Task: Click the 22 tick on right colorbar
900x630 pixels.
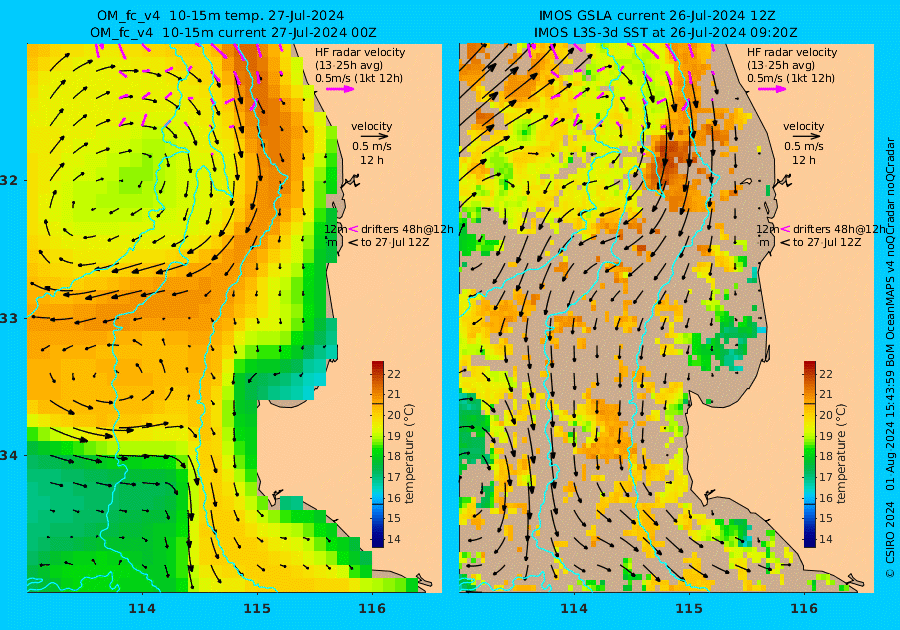Action: [x=825, y=374]
